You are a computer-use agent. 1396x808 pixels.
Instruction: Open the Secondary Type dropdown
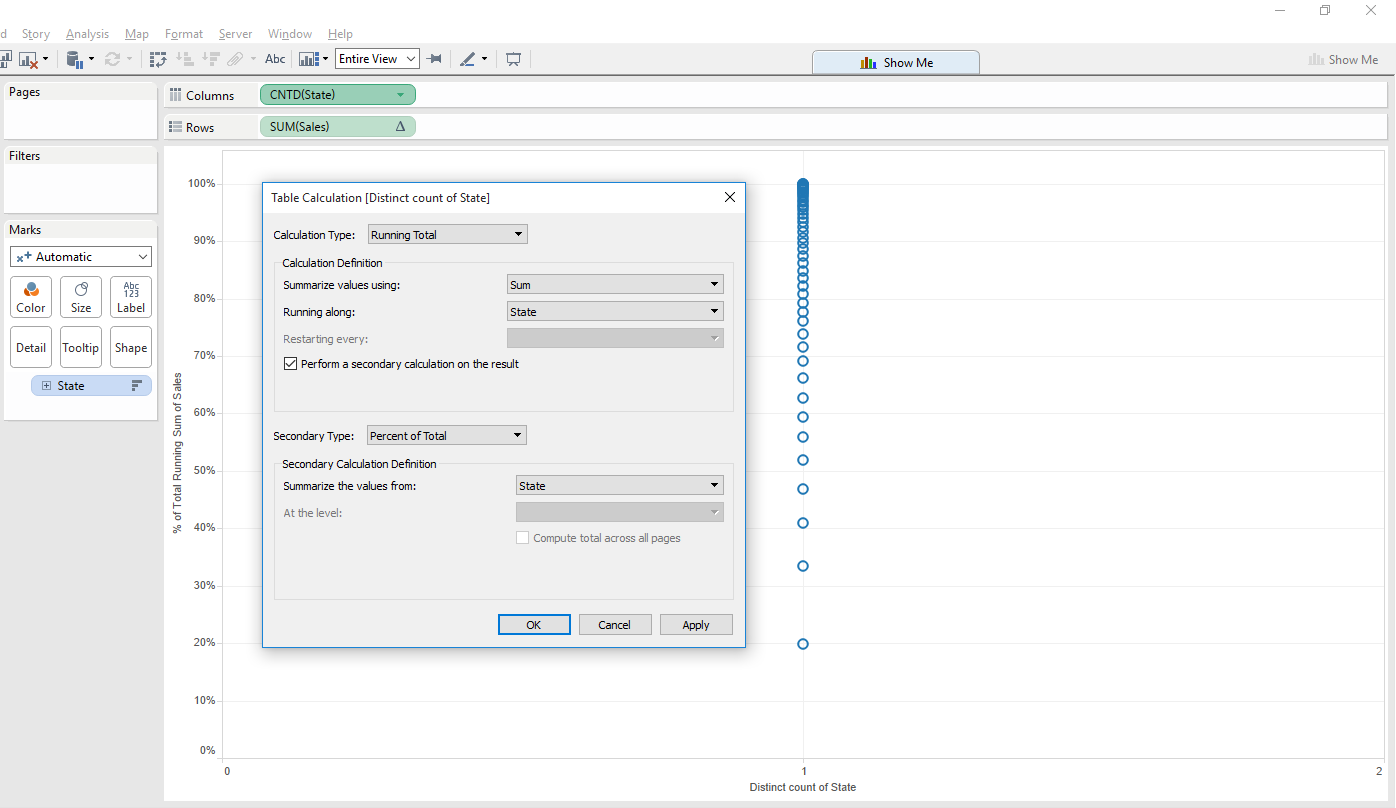[446, 436]
